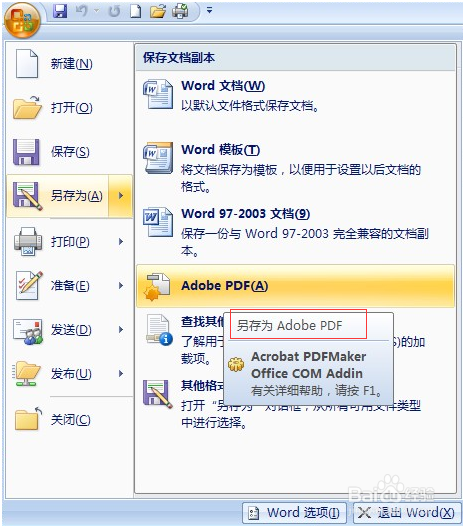Expand the 打印(P) submenu arrow
The height and width of the screenshot is (528, 465).
121,241
